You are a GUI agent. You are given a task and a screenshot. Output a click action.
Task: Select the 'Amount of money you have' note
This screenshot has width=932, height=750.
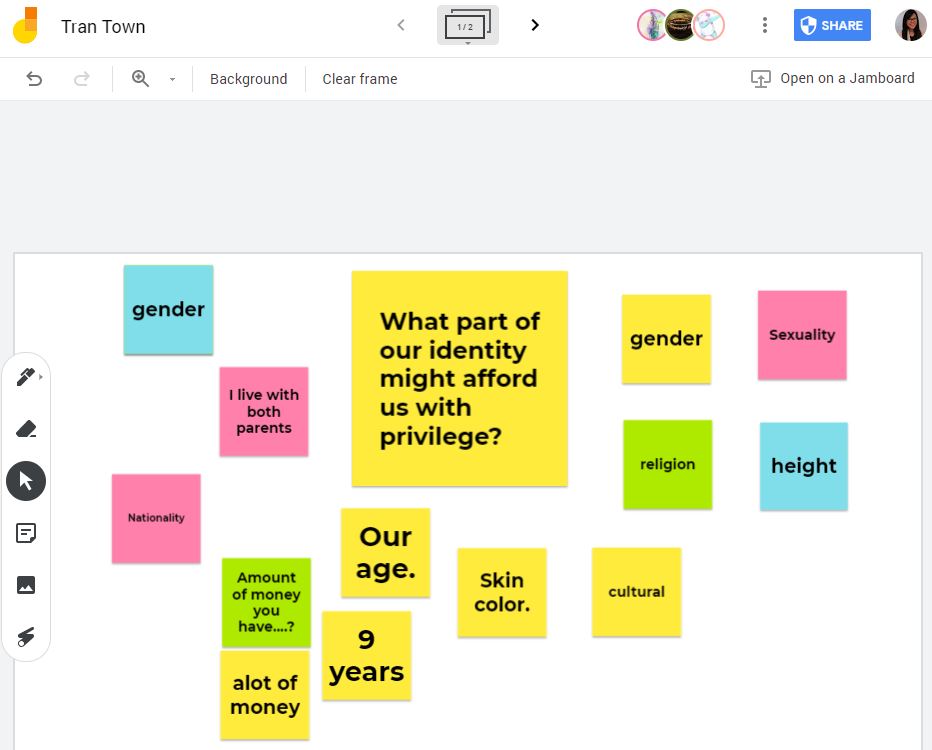(x=266, y=603)
